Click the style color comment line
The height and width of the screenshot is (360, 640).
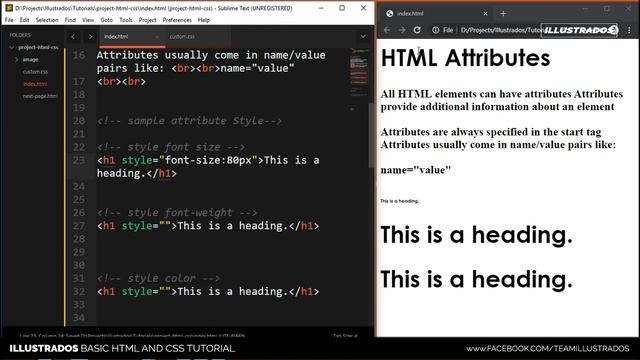pos(158,278)
